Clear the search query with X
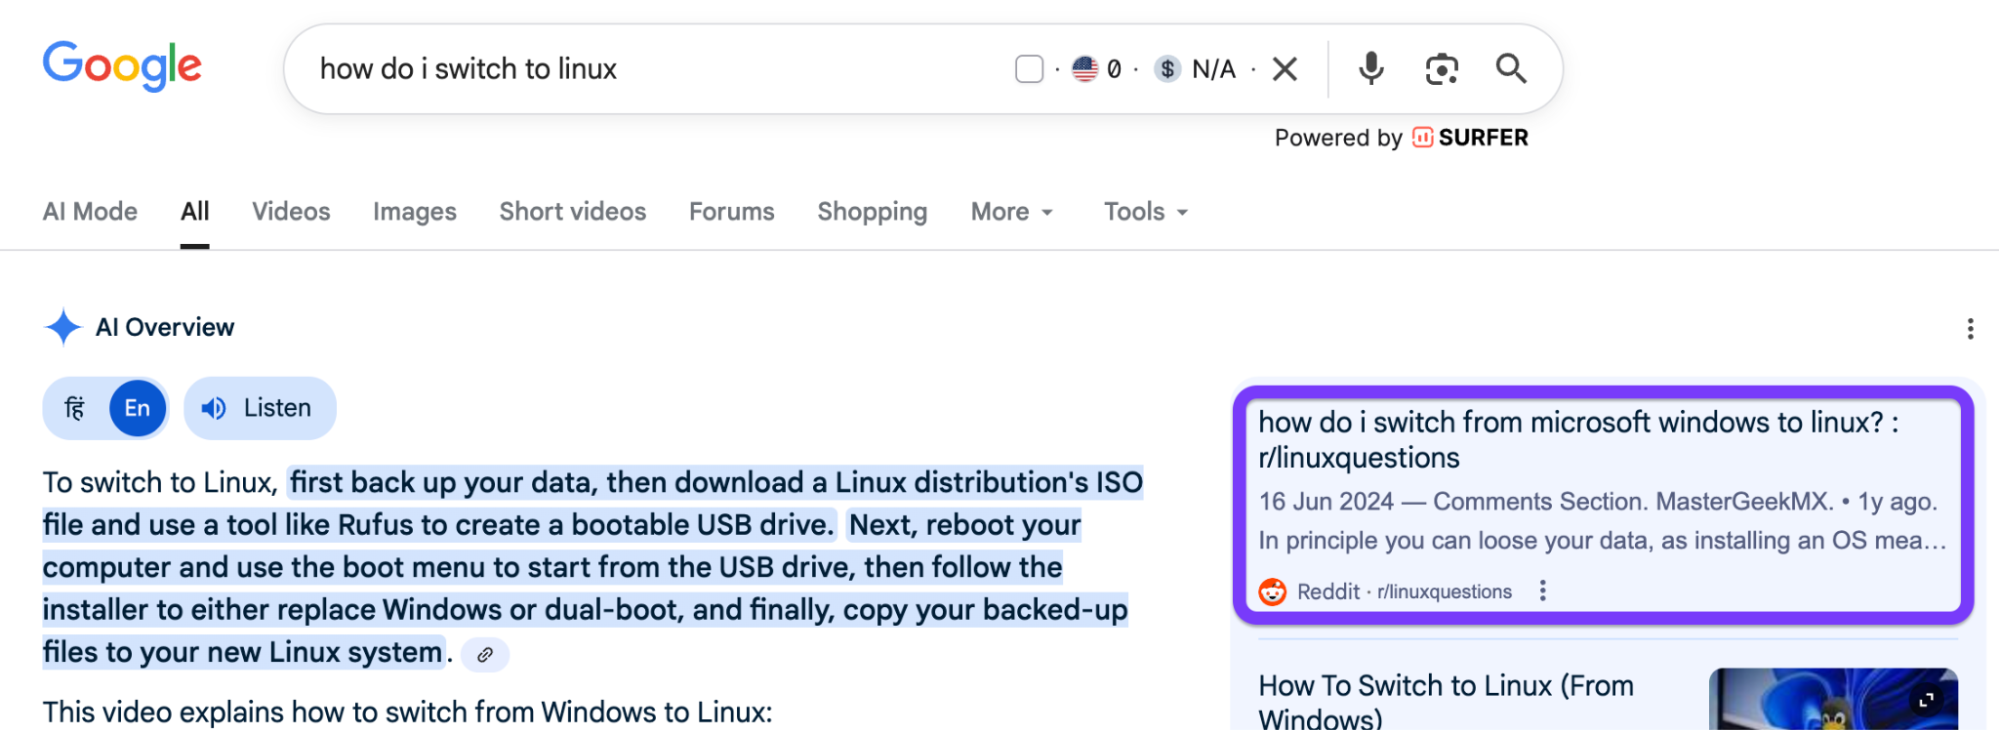 [x=1285, y=69]
